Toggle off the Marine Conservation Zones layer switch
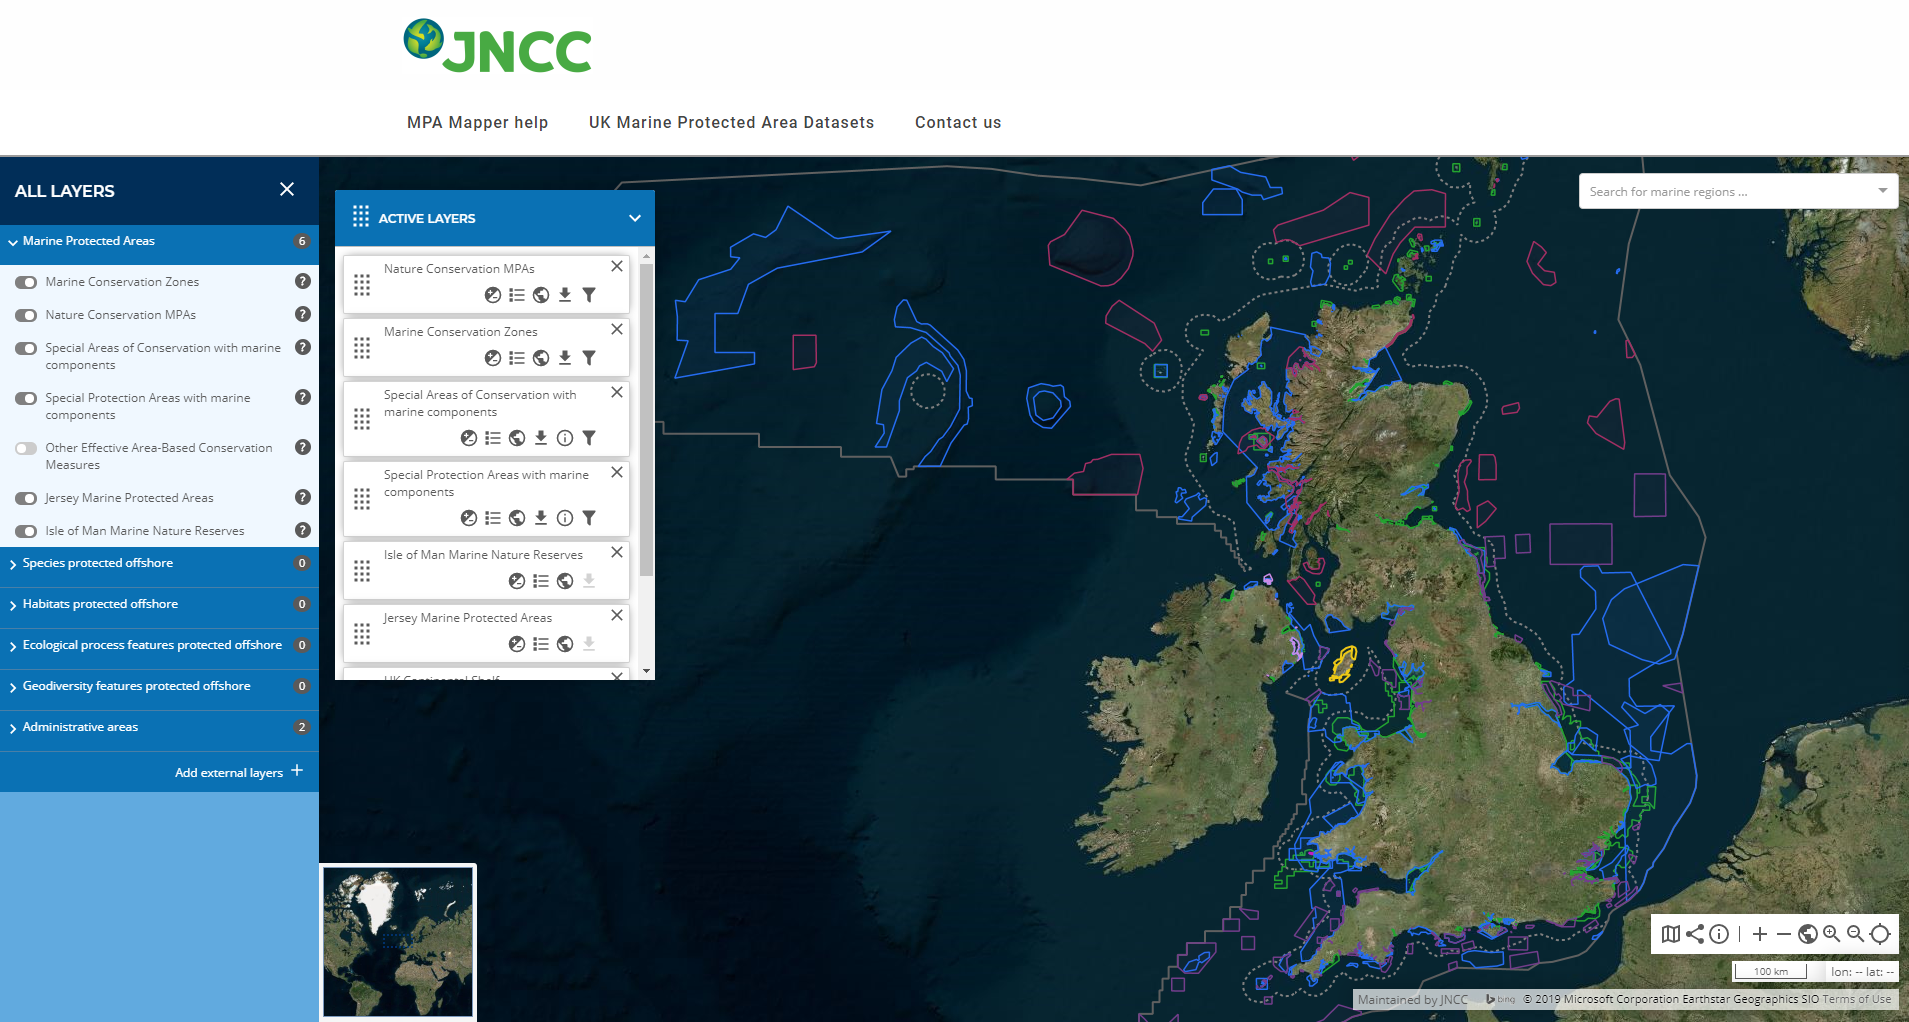The height and width of the screenshot is (1022, 1909). (x=26, y=281)
